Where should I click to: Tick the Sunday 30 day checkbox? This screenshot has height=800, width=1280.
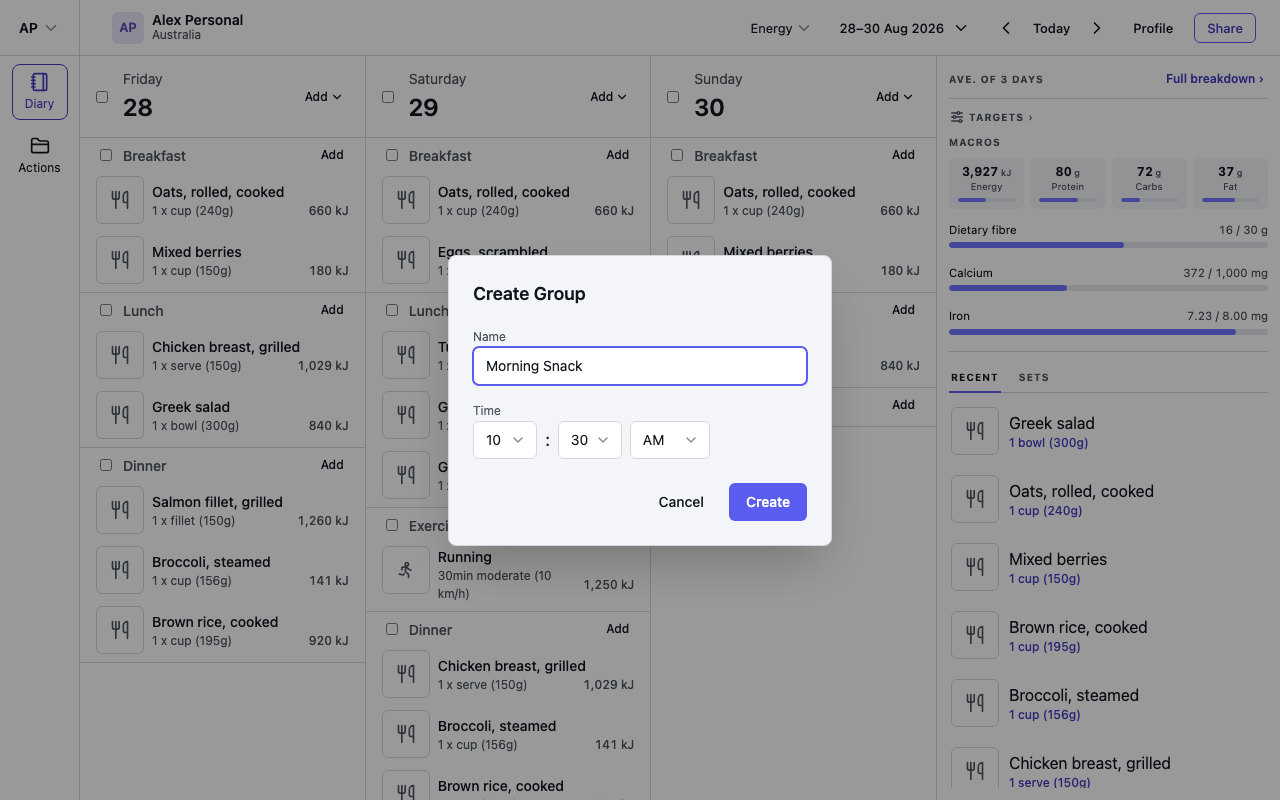(x=673, y=97)
